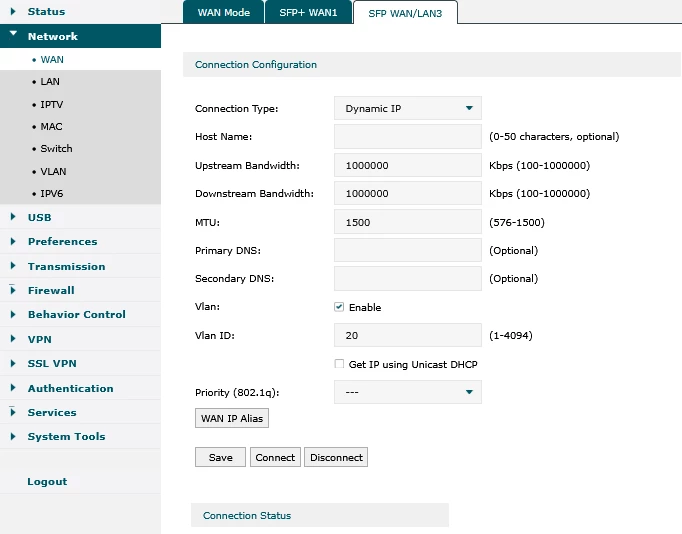Edit the Vlan ID field
Image resolution: width=682 pixels, height=534 pixels.
408,335
